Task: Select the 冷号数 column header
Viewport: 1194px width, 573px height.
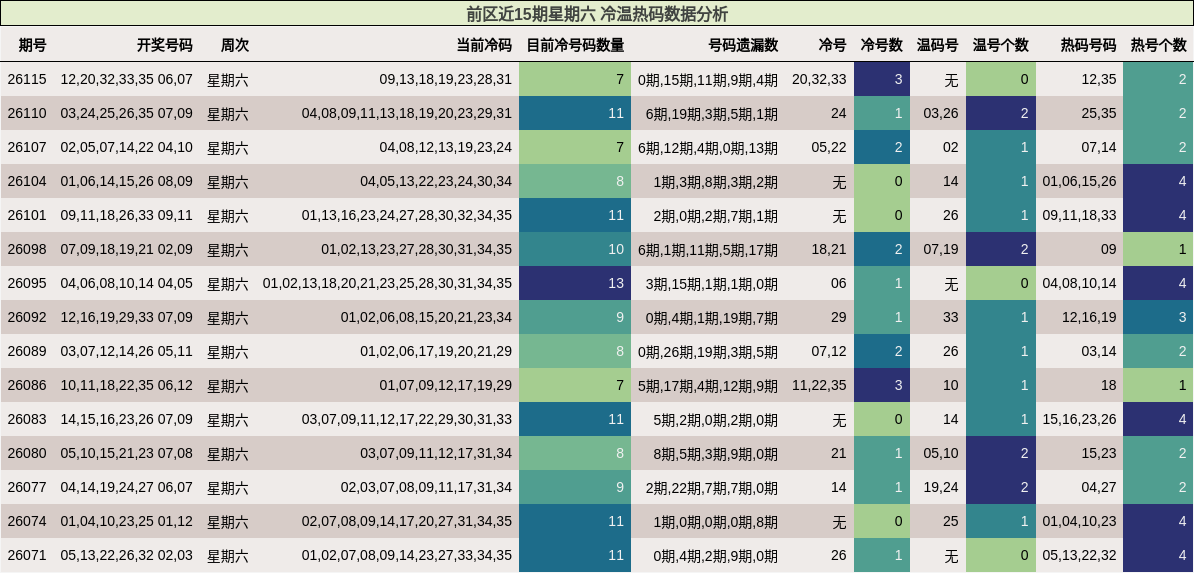Action: 882,45
